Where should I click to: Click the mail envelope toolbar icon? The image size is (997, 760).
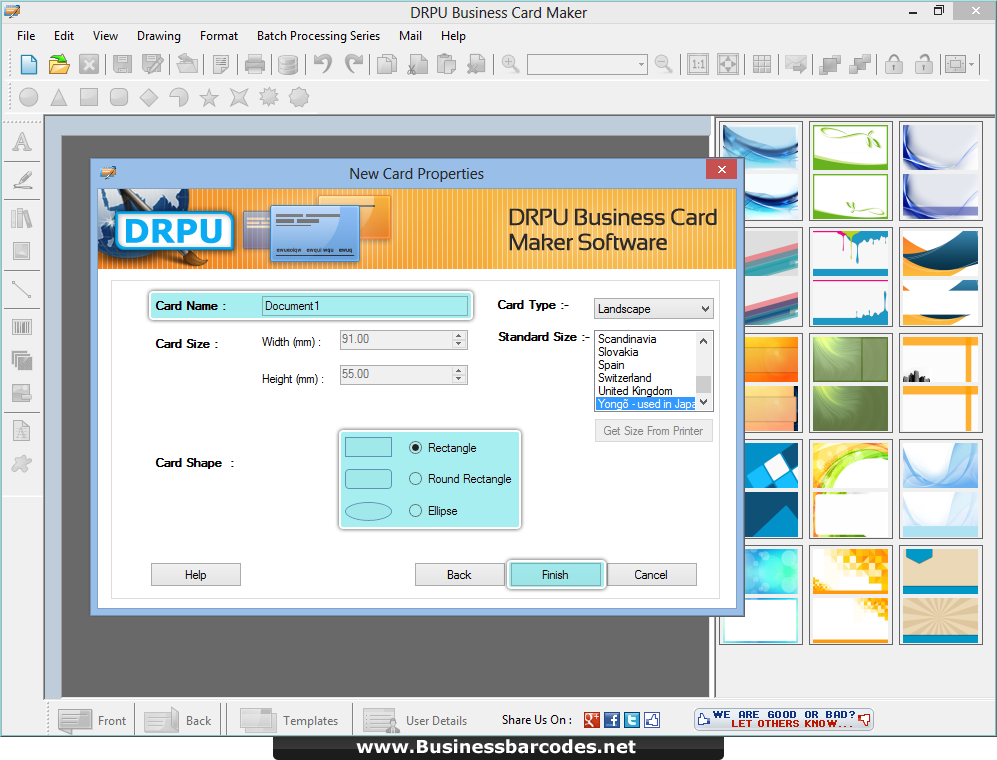(795, 64)
